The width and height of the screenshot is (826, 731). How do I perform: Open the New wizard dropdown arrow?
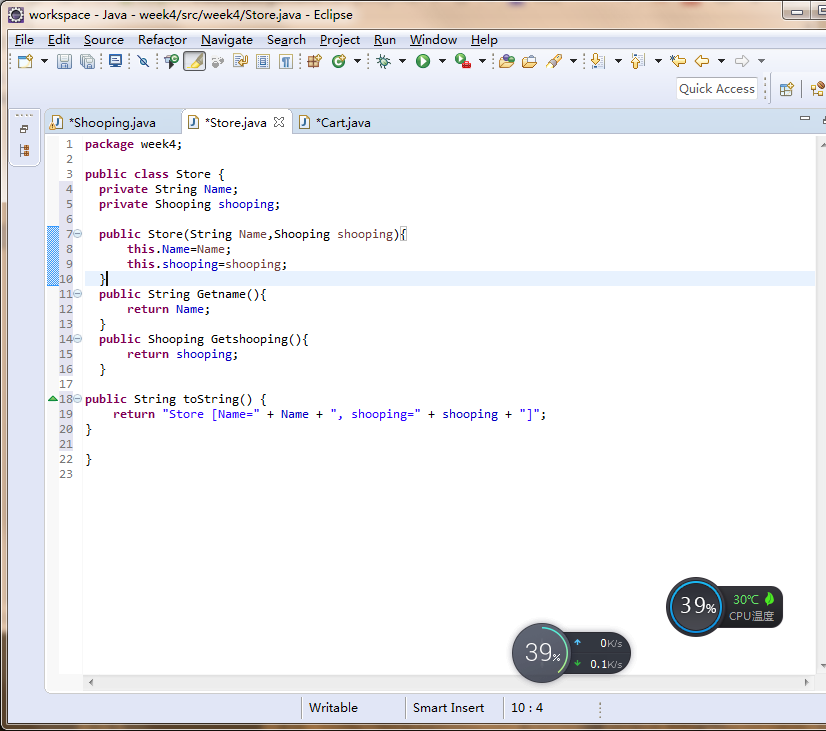tap(44, 61)
